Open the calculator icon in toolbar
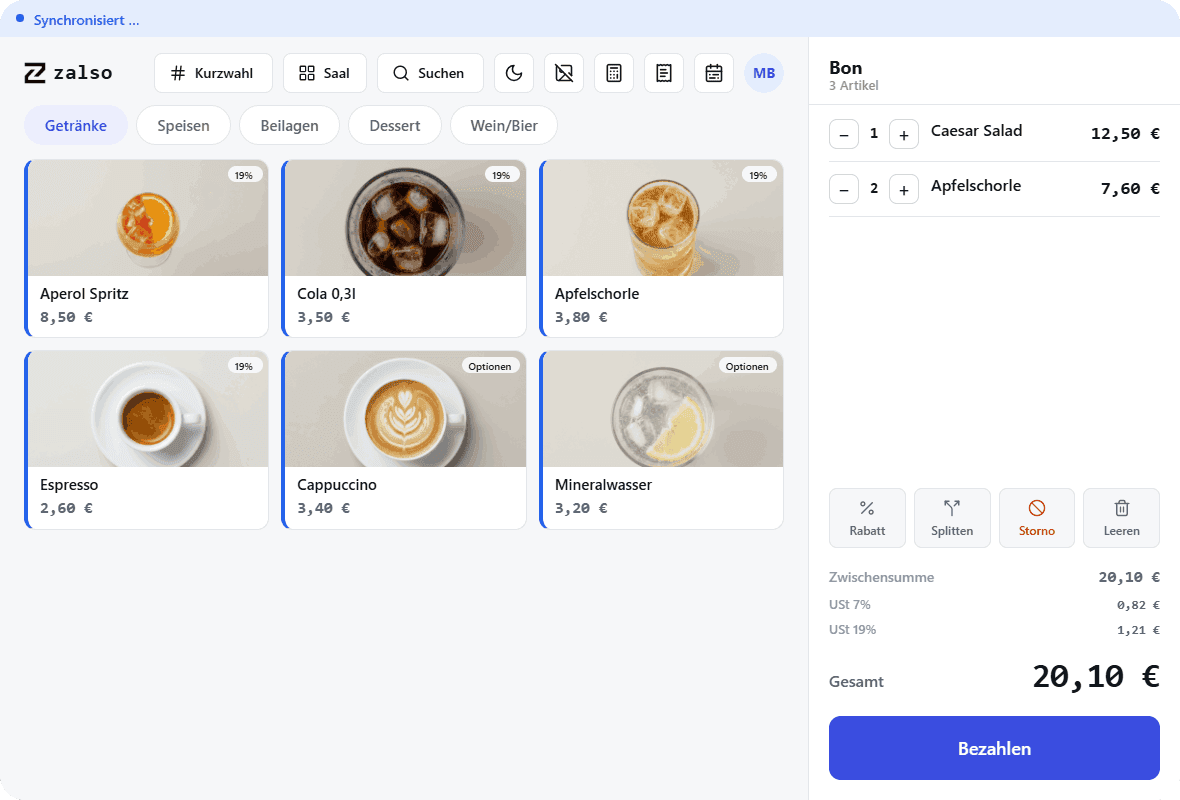The image size is (1180, 800). click(x=614, y=73)
